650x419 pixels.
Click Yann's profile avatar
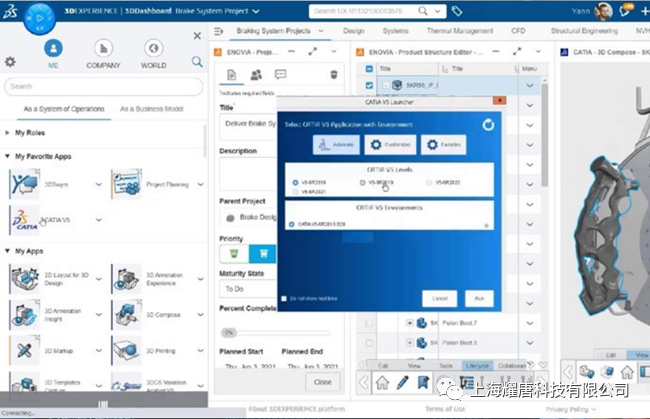pyautogui.click(x=603, y=11)
